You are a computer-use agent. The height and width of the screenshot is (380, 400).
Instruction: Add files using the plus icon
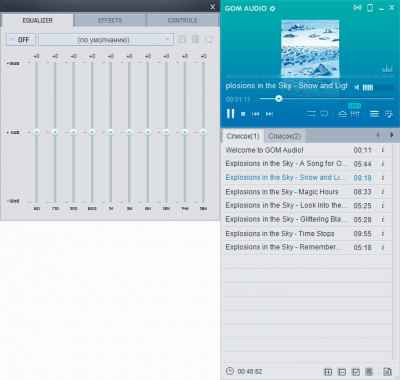click(x=328, y=372)
